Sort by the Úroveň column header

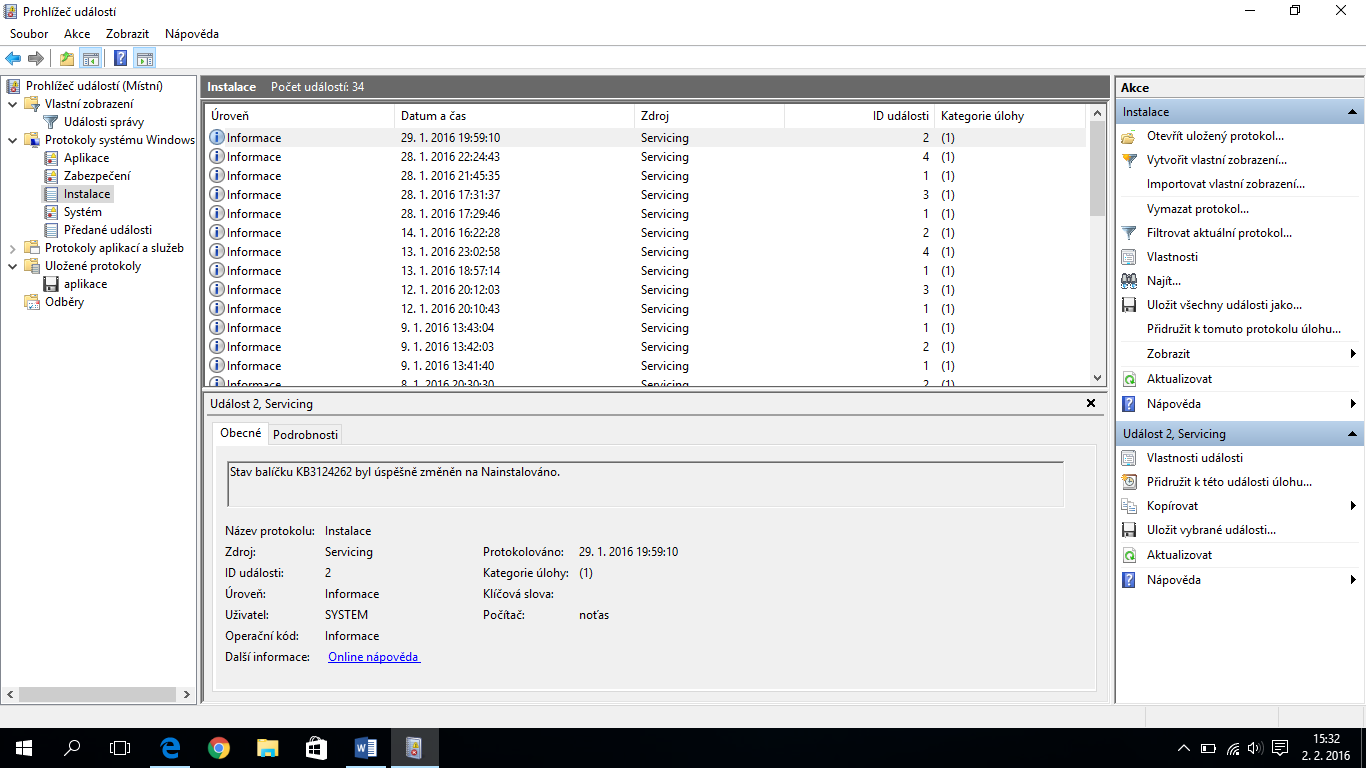(299, 116)
